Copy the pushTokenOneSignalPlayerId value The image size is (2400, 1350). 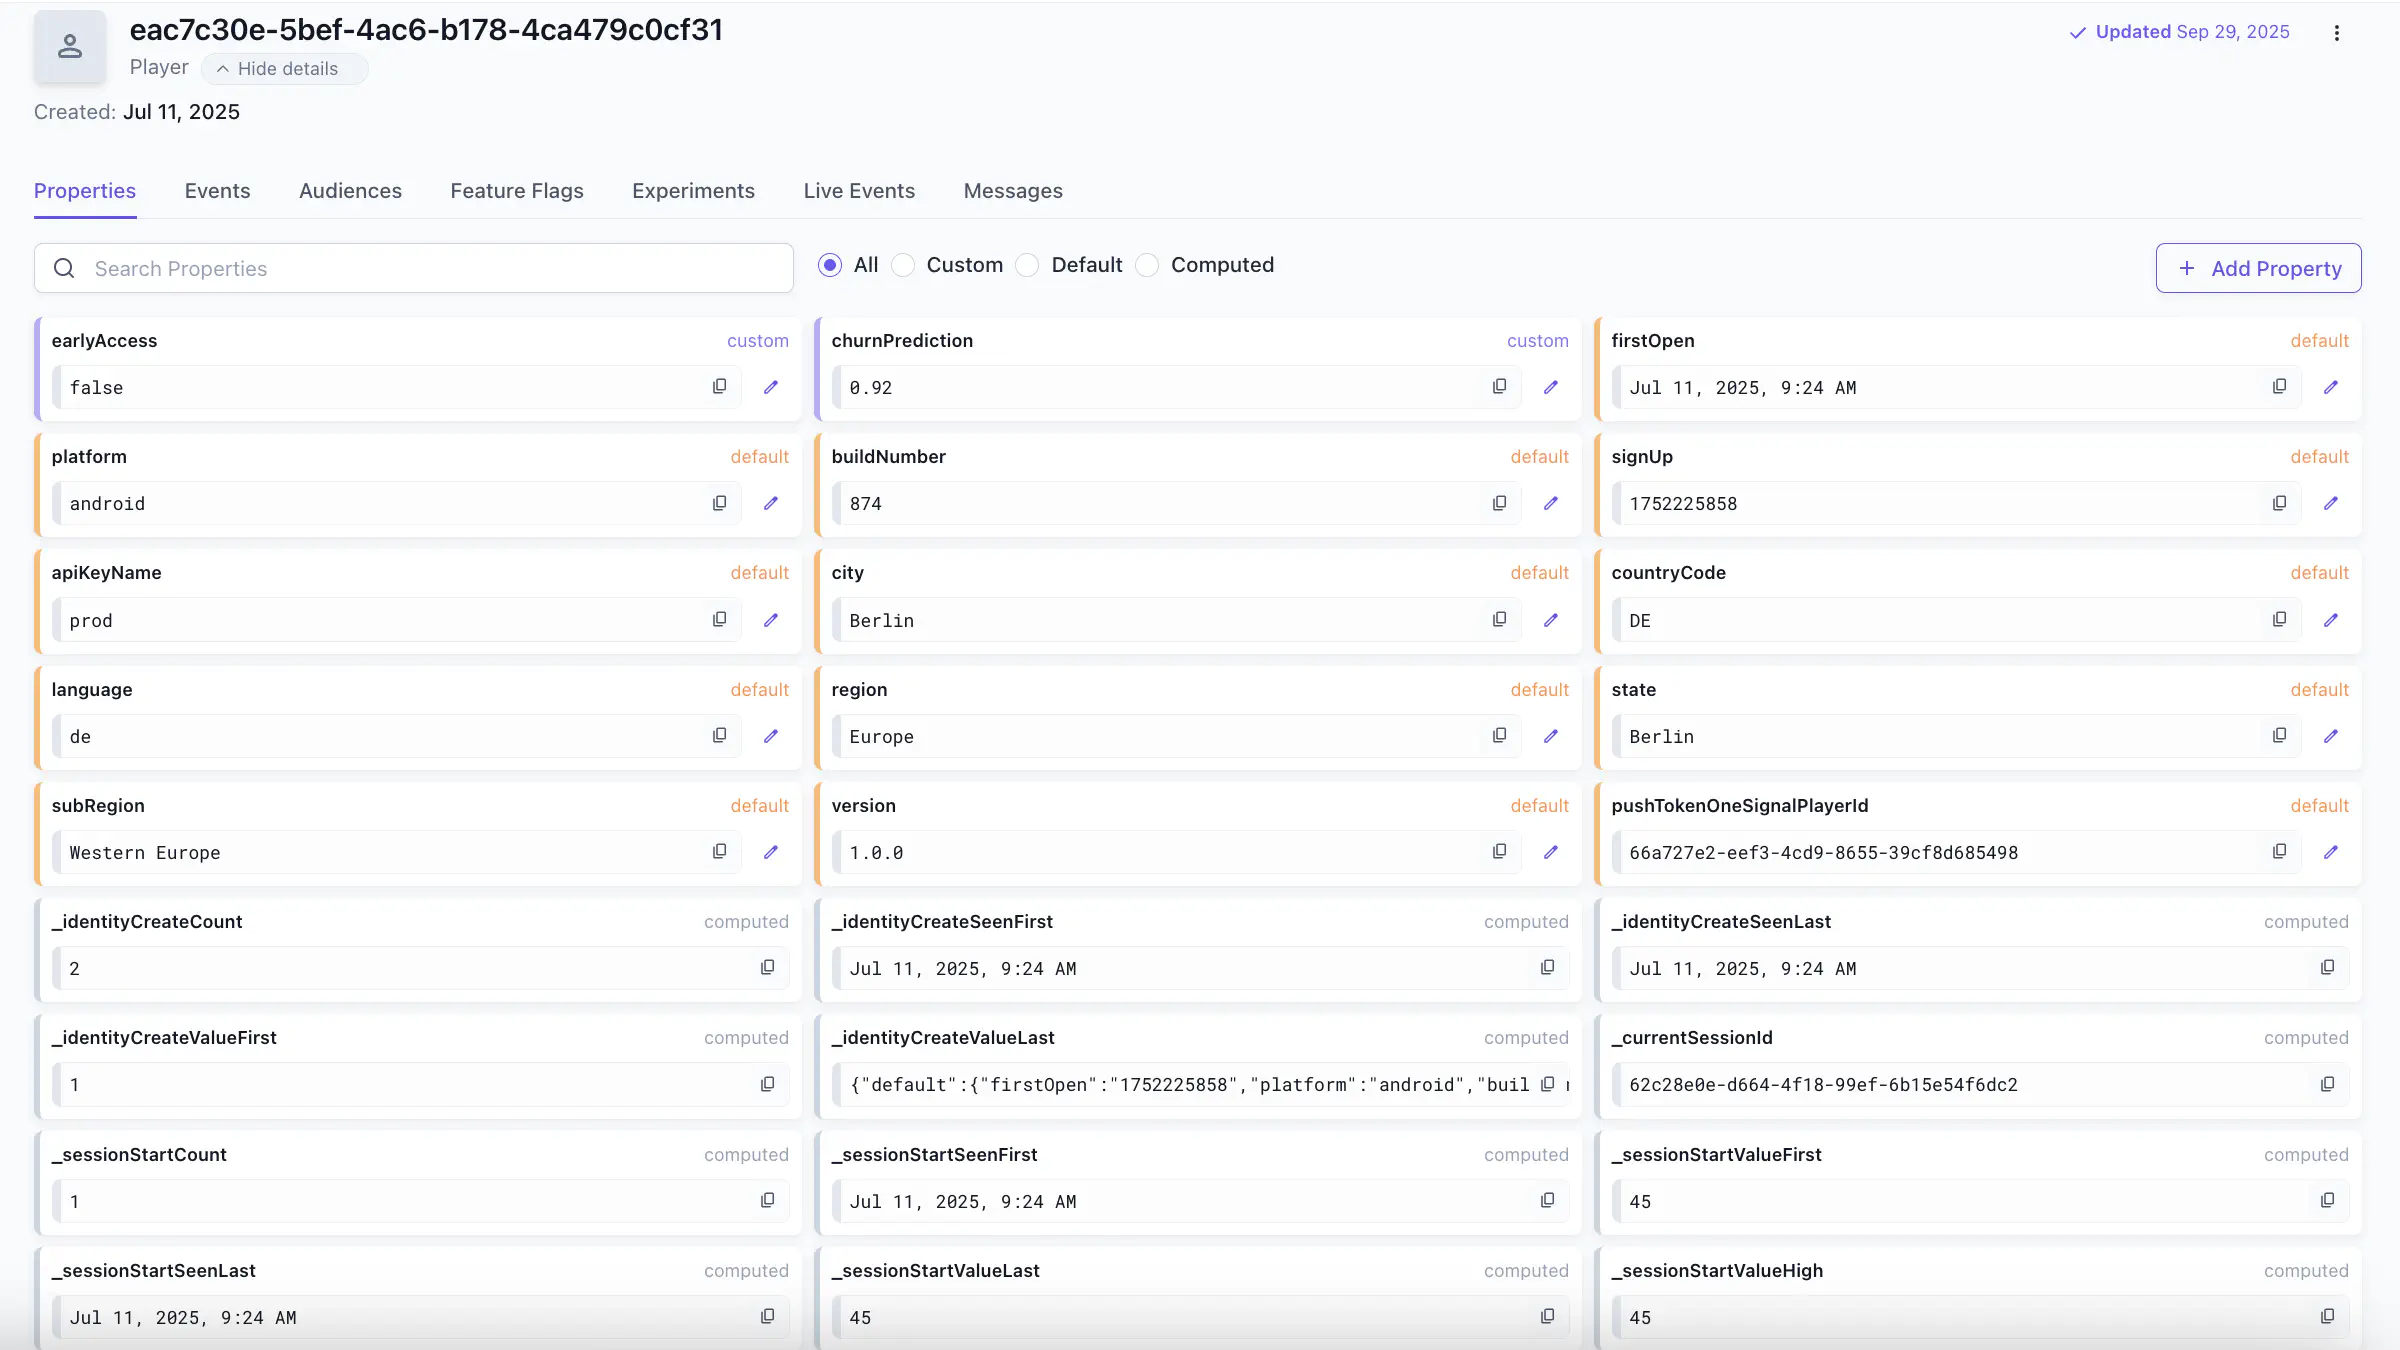2279,851
